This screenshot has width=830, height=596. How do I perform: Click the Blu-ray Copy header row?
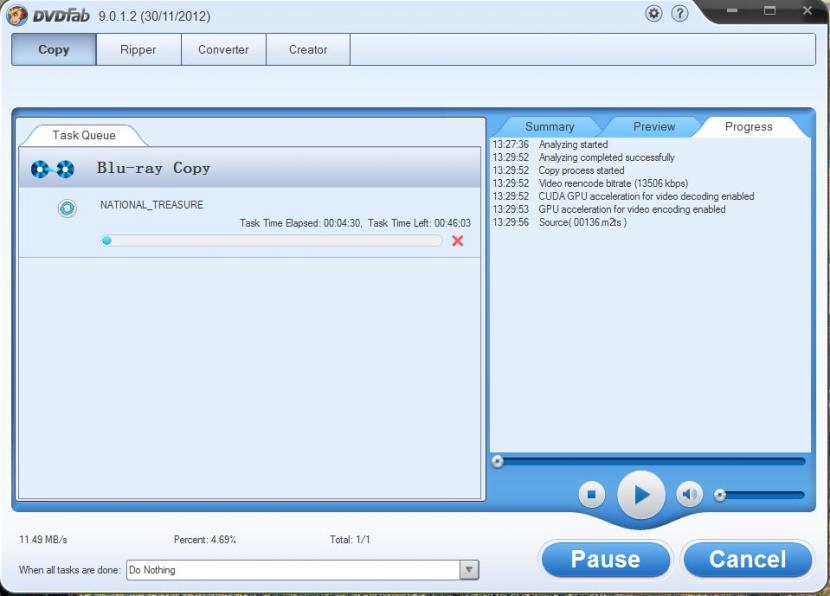click(x=250, y=168)
